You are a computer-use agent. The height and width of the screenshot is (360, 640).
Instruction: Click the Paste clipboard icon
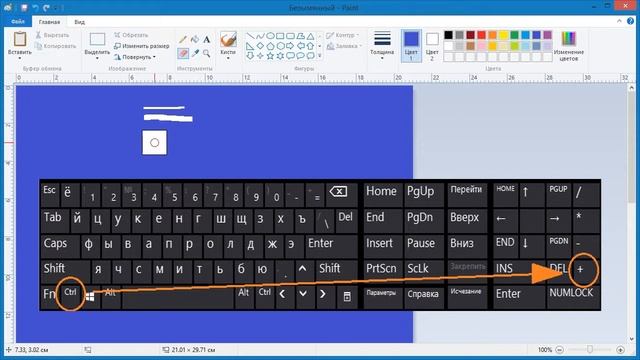click(x=20, y=39)
